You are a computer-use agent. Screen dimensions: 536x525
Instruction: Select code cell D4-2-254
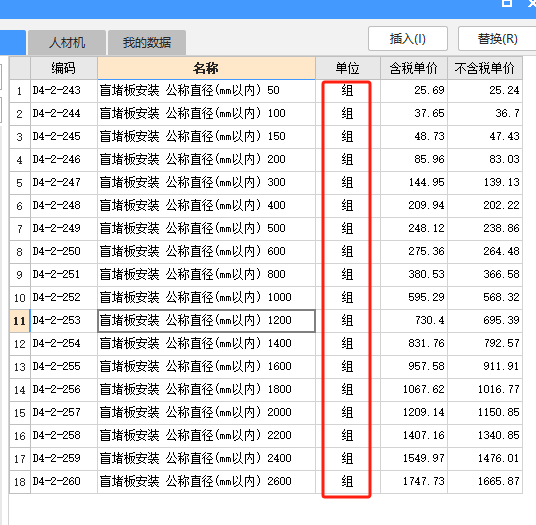pos(64,344)
